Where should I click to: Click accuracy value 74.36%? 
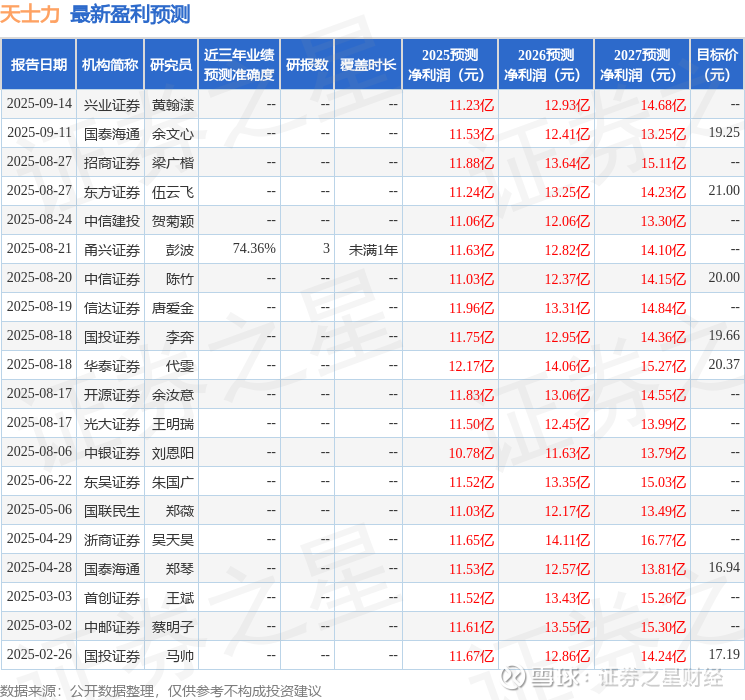[254, 249]
